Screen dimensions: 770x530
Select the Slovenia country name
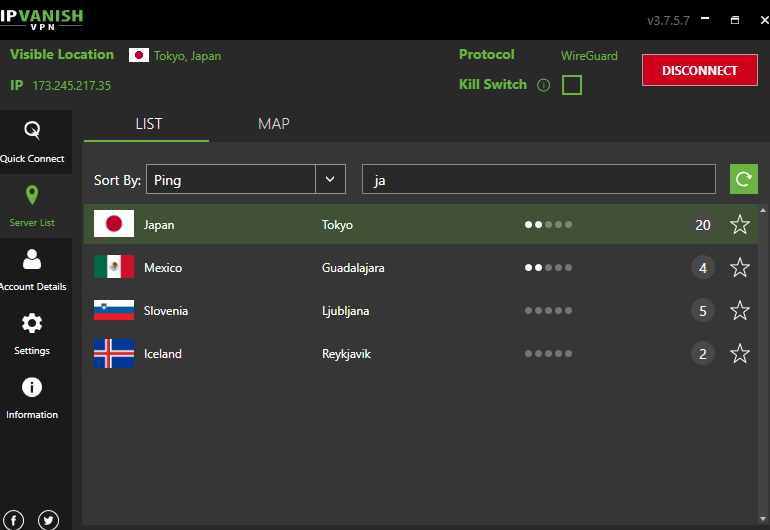(x=165, y=311)
